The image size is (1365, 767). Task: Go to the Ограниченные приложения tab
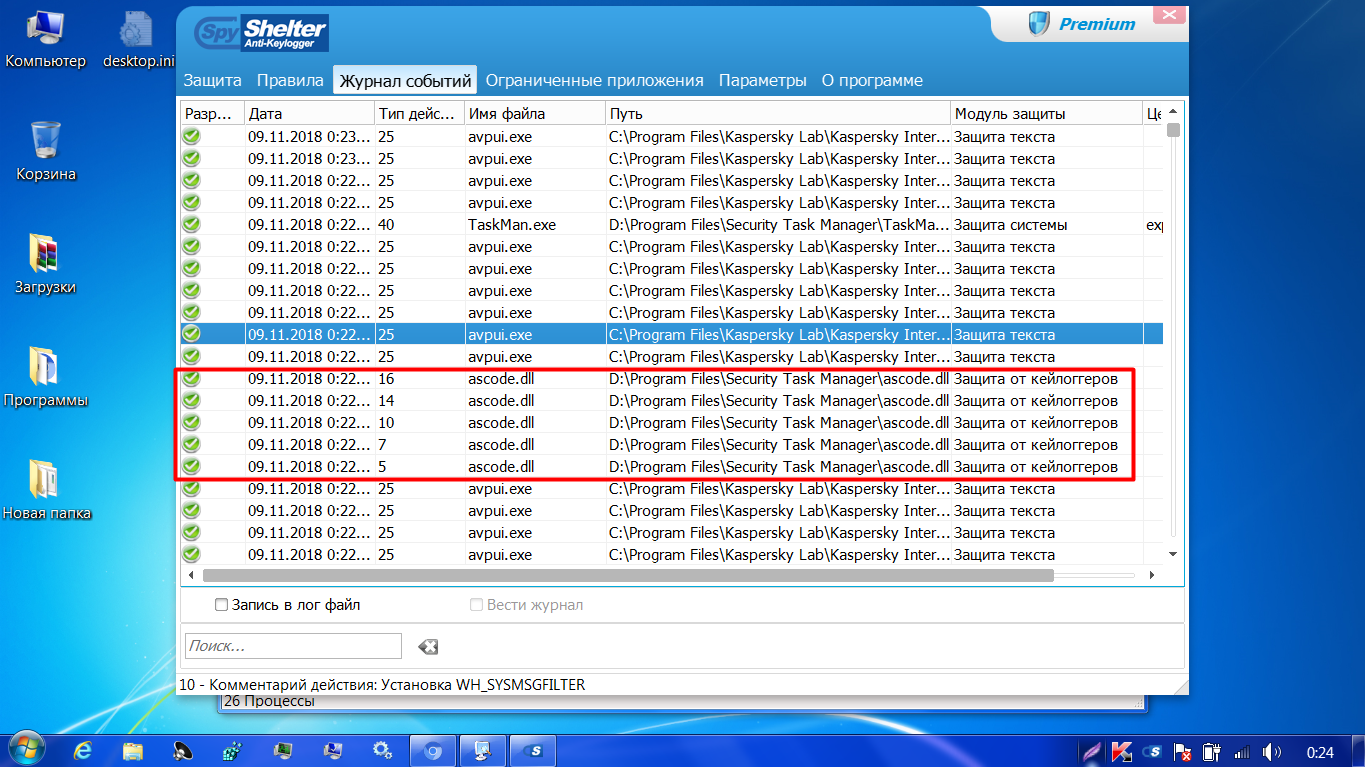click(x=595, y=80)
